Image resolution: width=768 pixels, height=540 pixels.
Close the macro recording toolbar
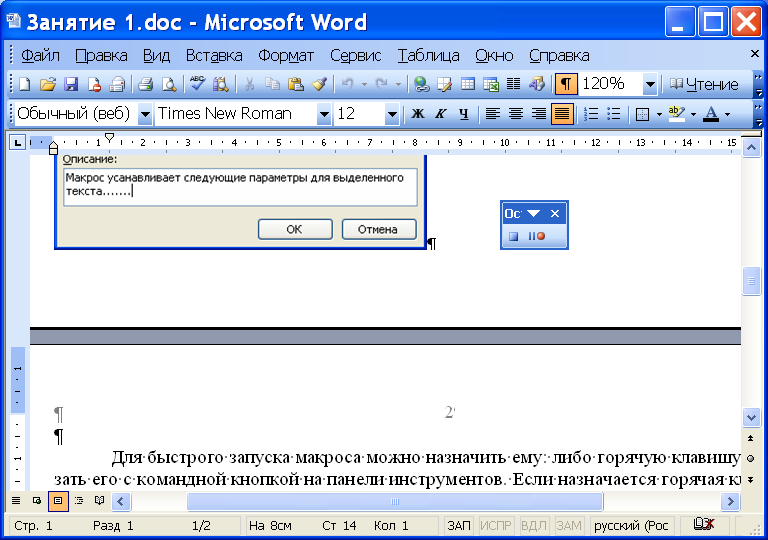pos(555,214)
